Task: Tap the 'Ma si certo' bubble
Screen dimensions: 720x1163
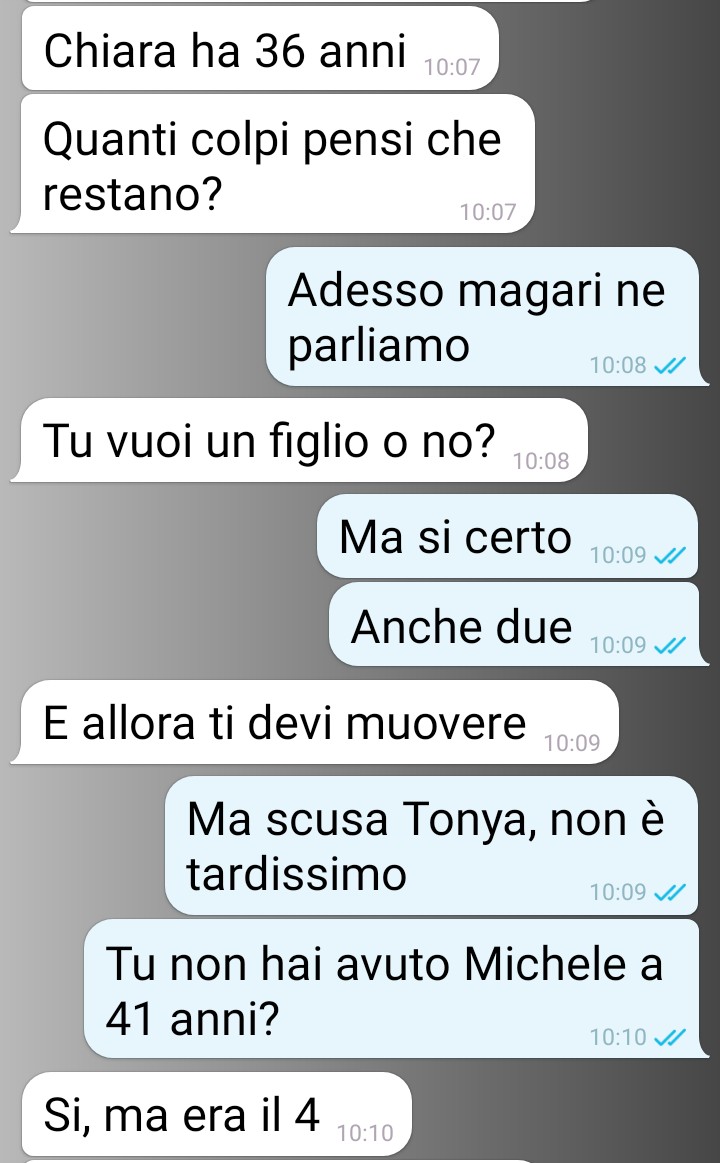Action: point(507,536)
